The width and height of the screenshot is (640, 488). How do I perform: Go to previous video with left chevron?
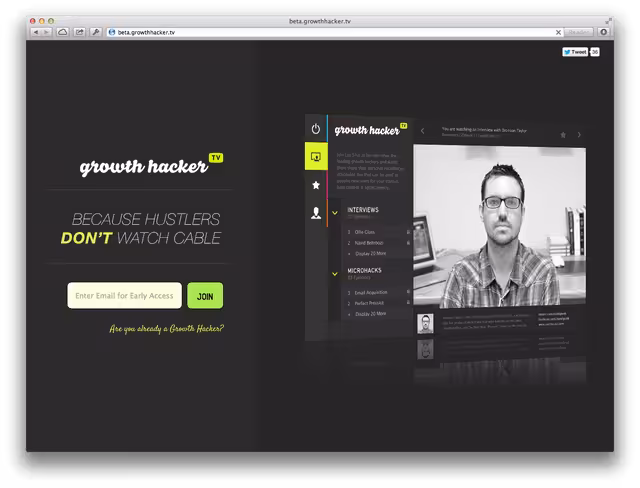(x=422, y=131)
